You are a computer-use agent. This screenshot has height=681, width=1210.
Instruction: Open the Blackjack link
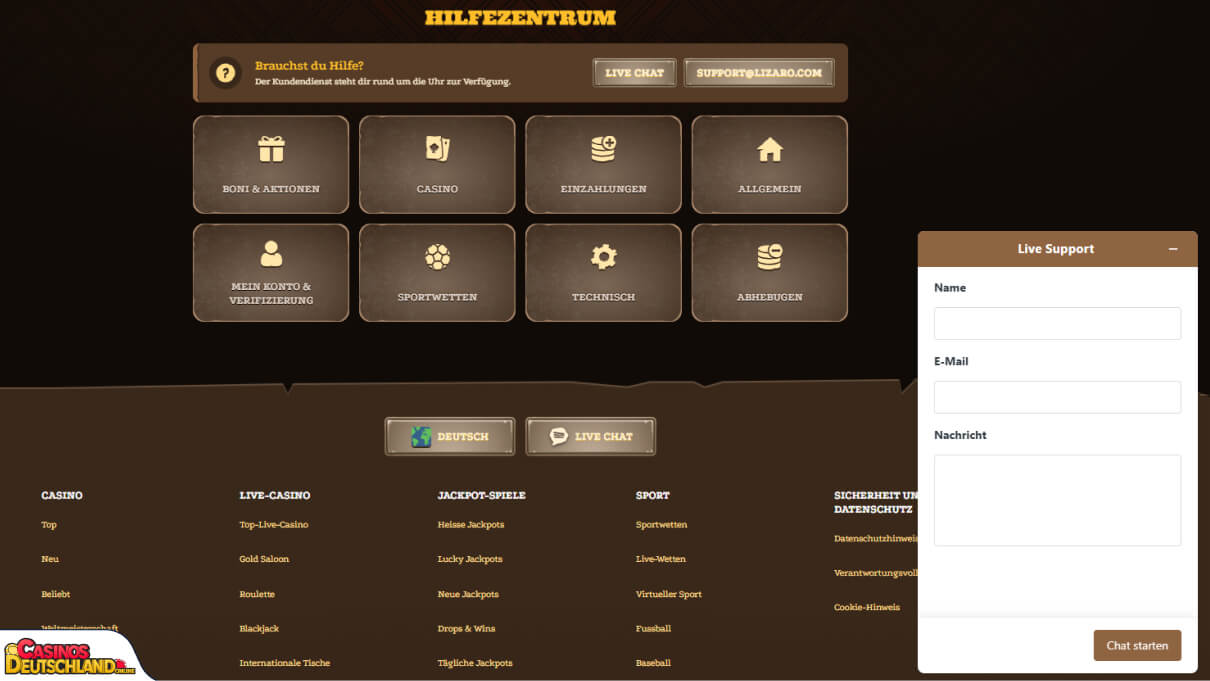pyautogui.click(x=259, y=629)
